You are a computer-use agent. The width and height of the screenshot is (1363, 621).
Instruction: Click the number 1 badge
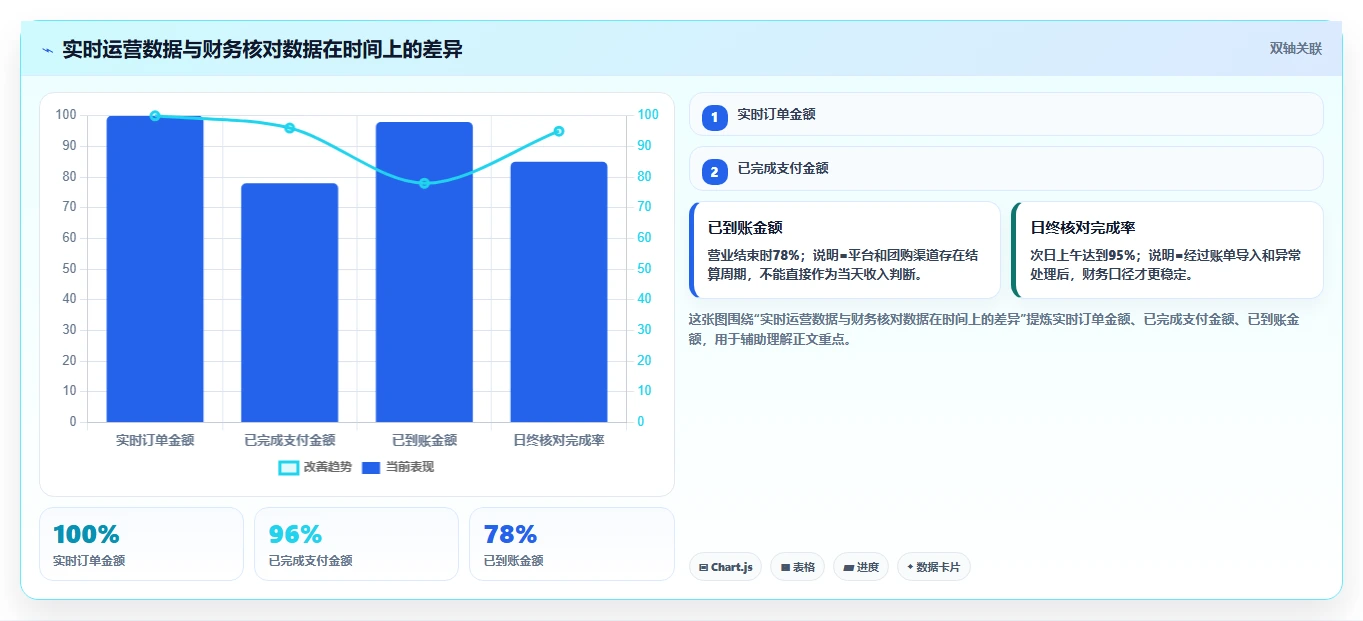pyautogui.click(x=714, y=118)
